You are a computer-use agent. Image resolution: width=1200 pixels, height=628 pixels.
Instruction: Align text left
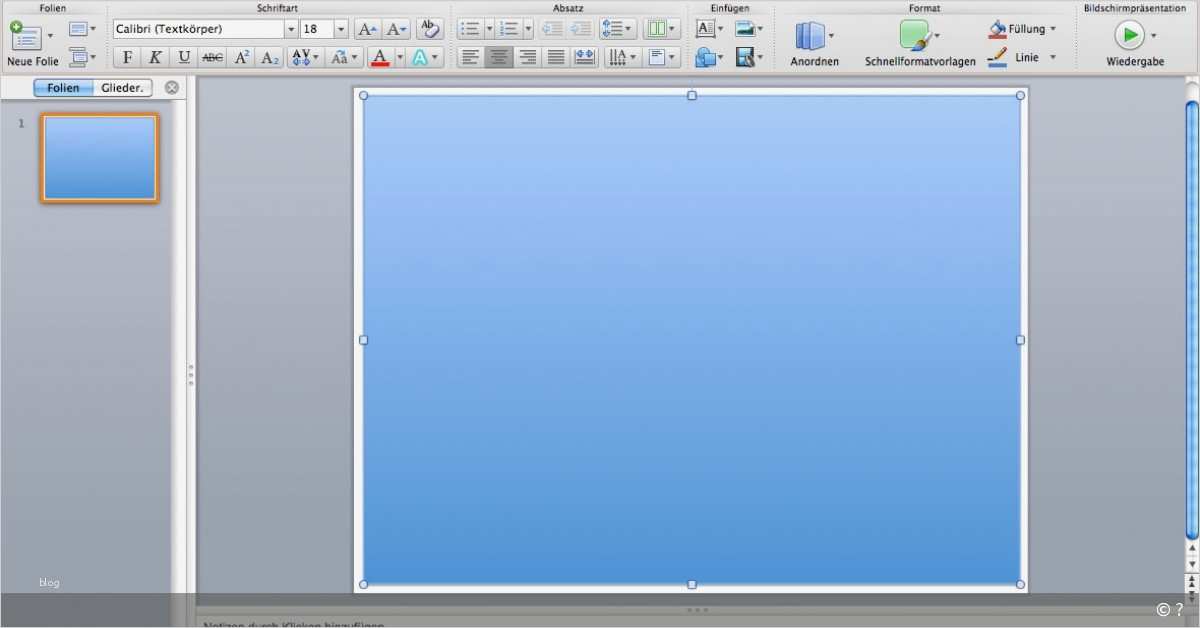(x=471, y=57)
